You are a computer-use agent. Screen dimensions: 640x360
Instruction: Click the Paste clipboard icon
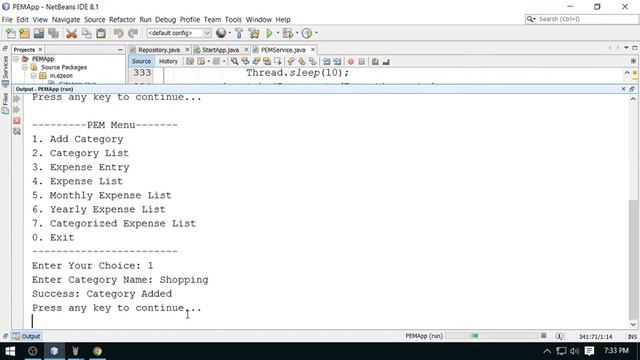tap(101, 33)
